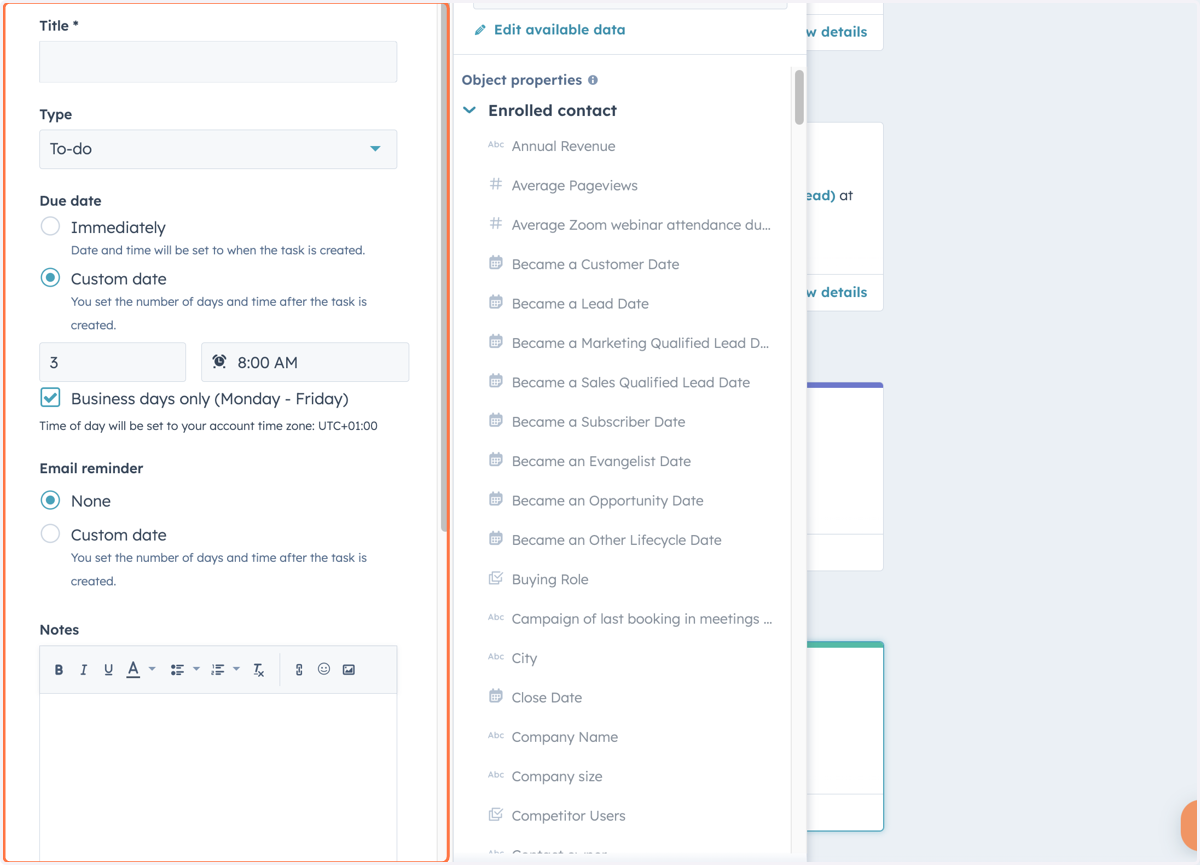Screen dimensions: 1200x865
Task: Pick Became a Marketing Qualified Lead Date
Action: 640,343
